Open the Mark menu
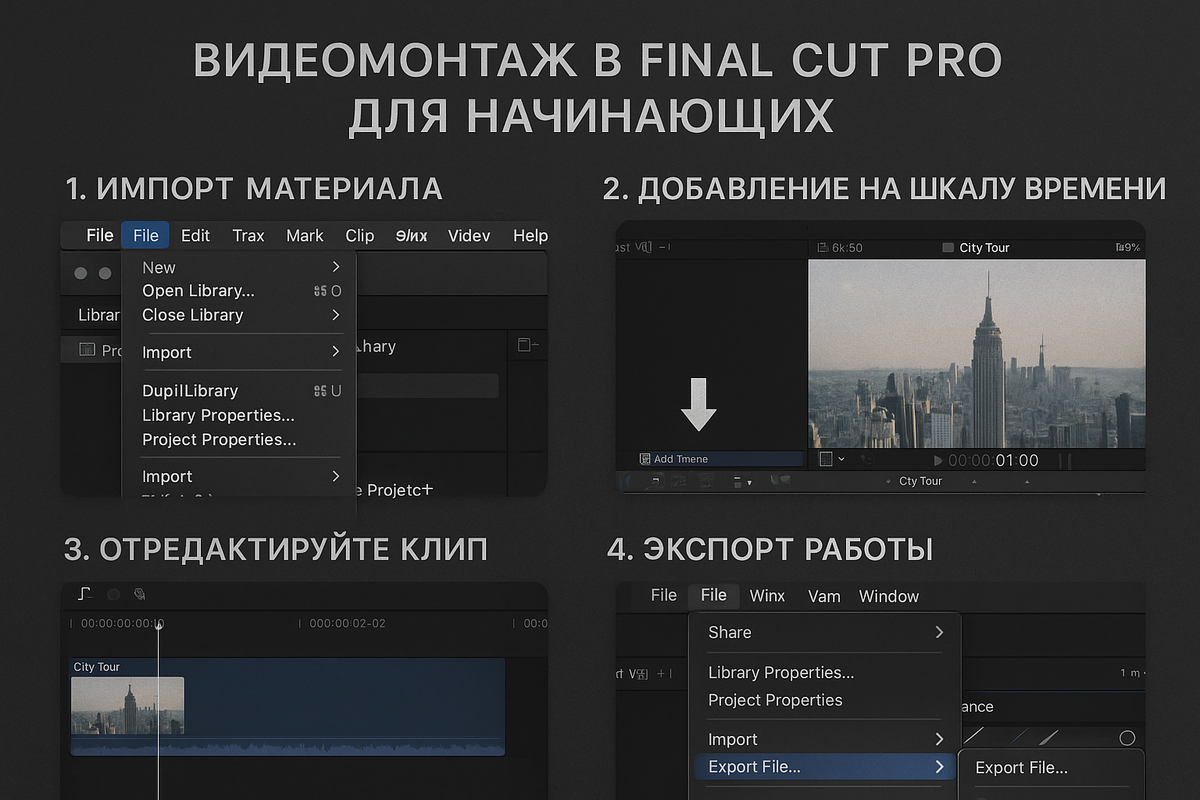Screen dimensions: 1200x800 (x=304, y=235)
